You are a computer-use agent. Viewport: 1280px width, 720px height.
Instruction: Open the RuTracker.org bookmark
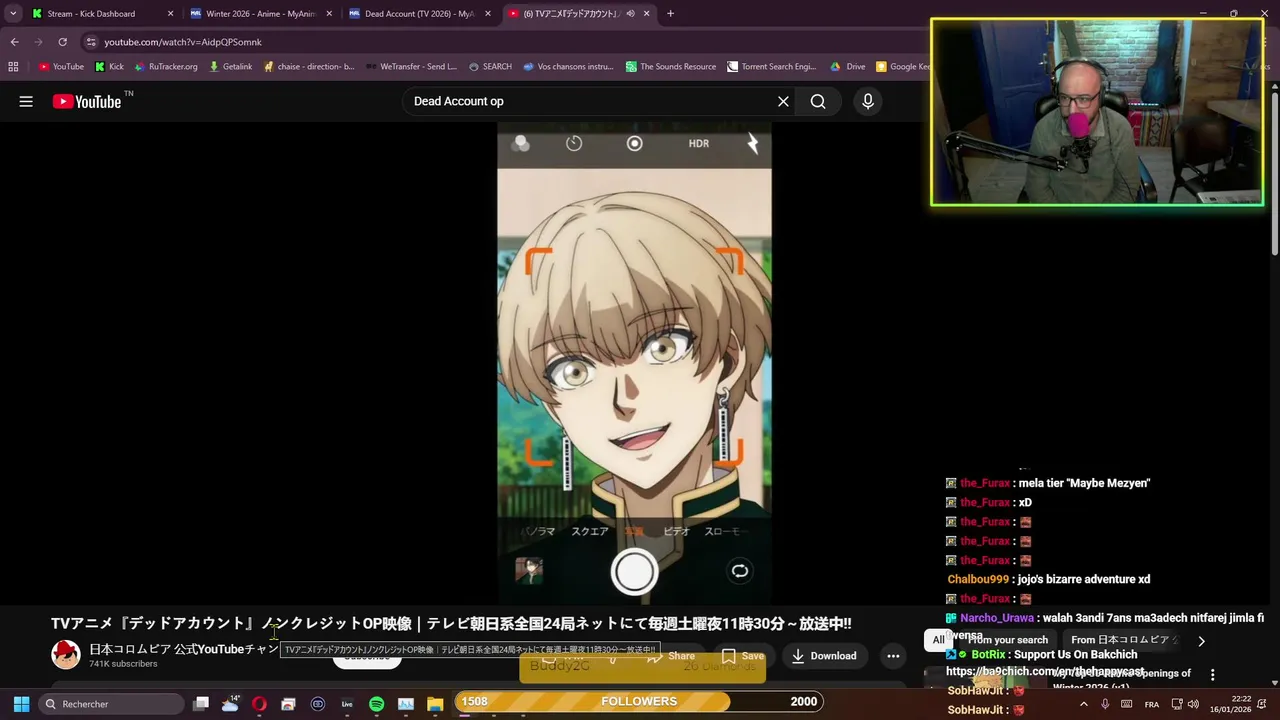coord(165,67)
